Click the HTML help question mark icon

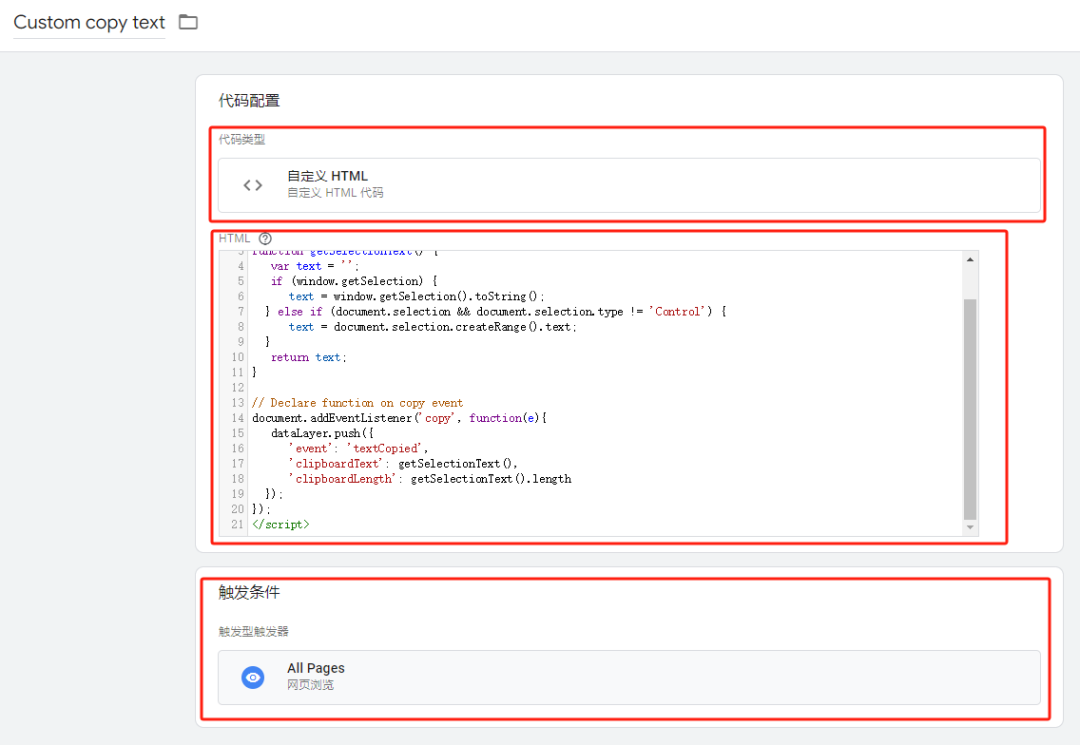(265, 239)
